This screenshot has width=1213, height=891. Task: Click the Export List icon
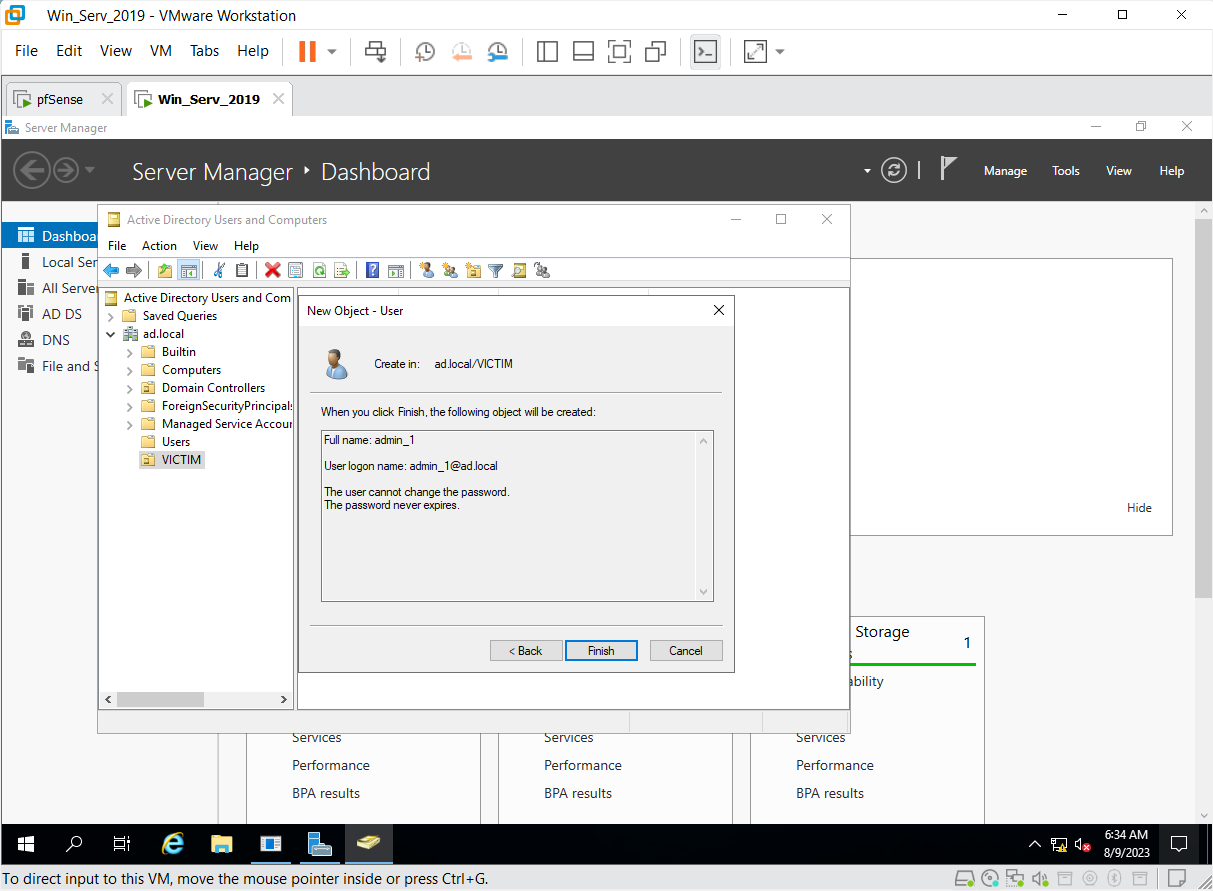click(342, 270)
